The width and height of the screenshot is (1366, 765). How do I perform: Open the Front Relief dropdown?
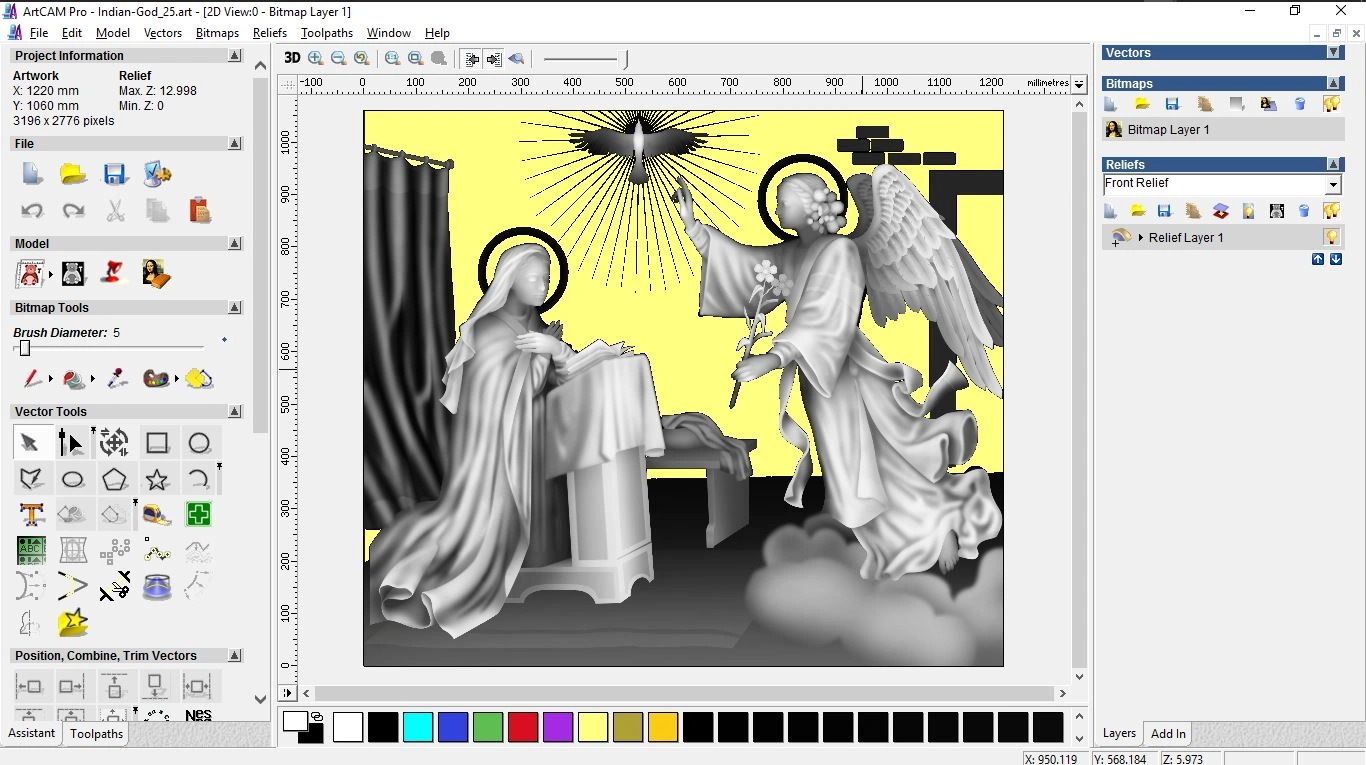1332,185
